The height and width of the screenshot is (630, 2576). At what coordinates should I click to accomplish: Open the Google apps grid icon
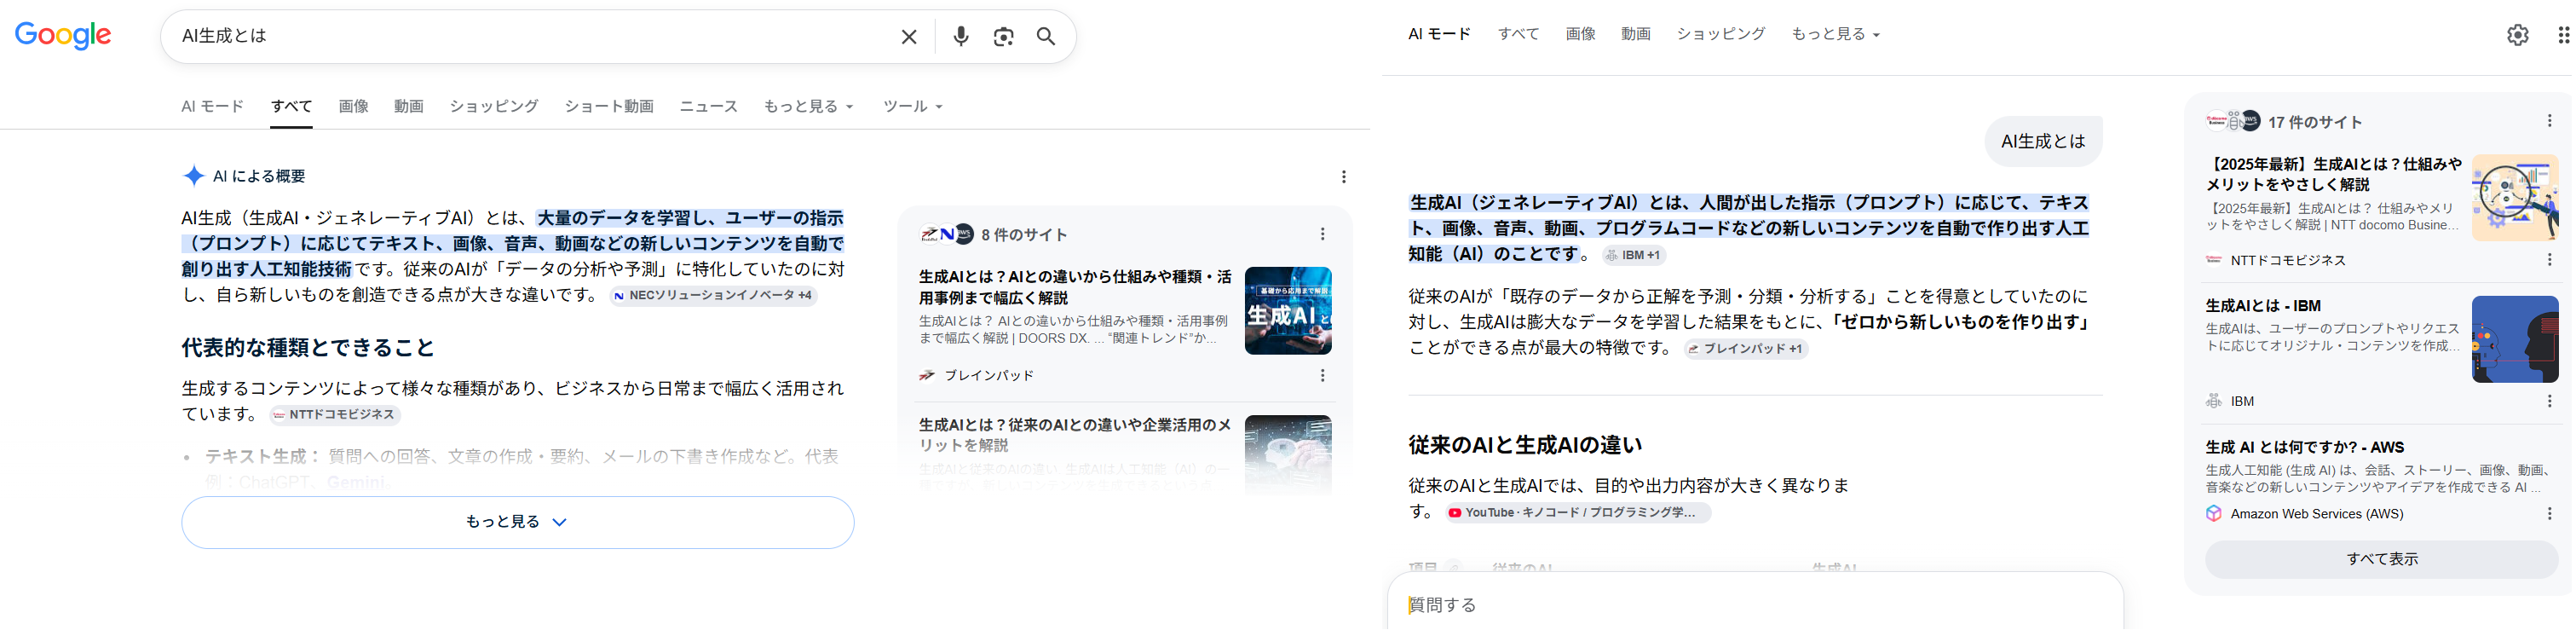click(x=2563, y=35)
